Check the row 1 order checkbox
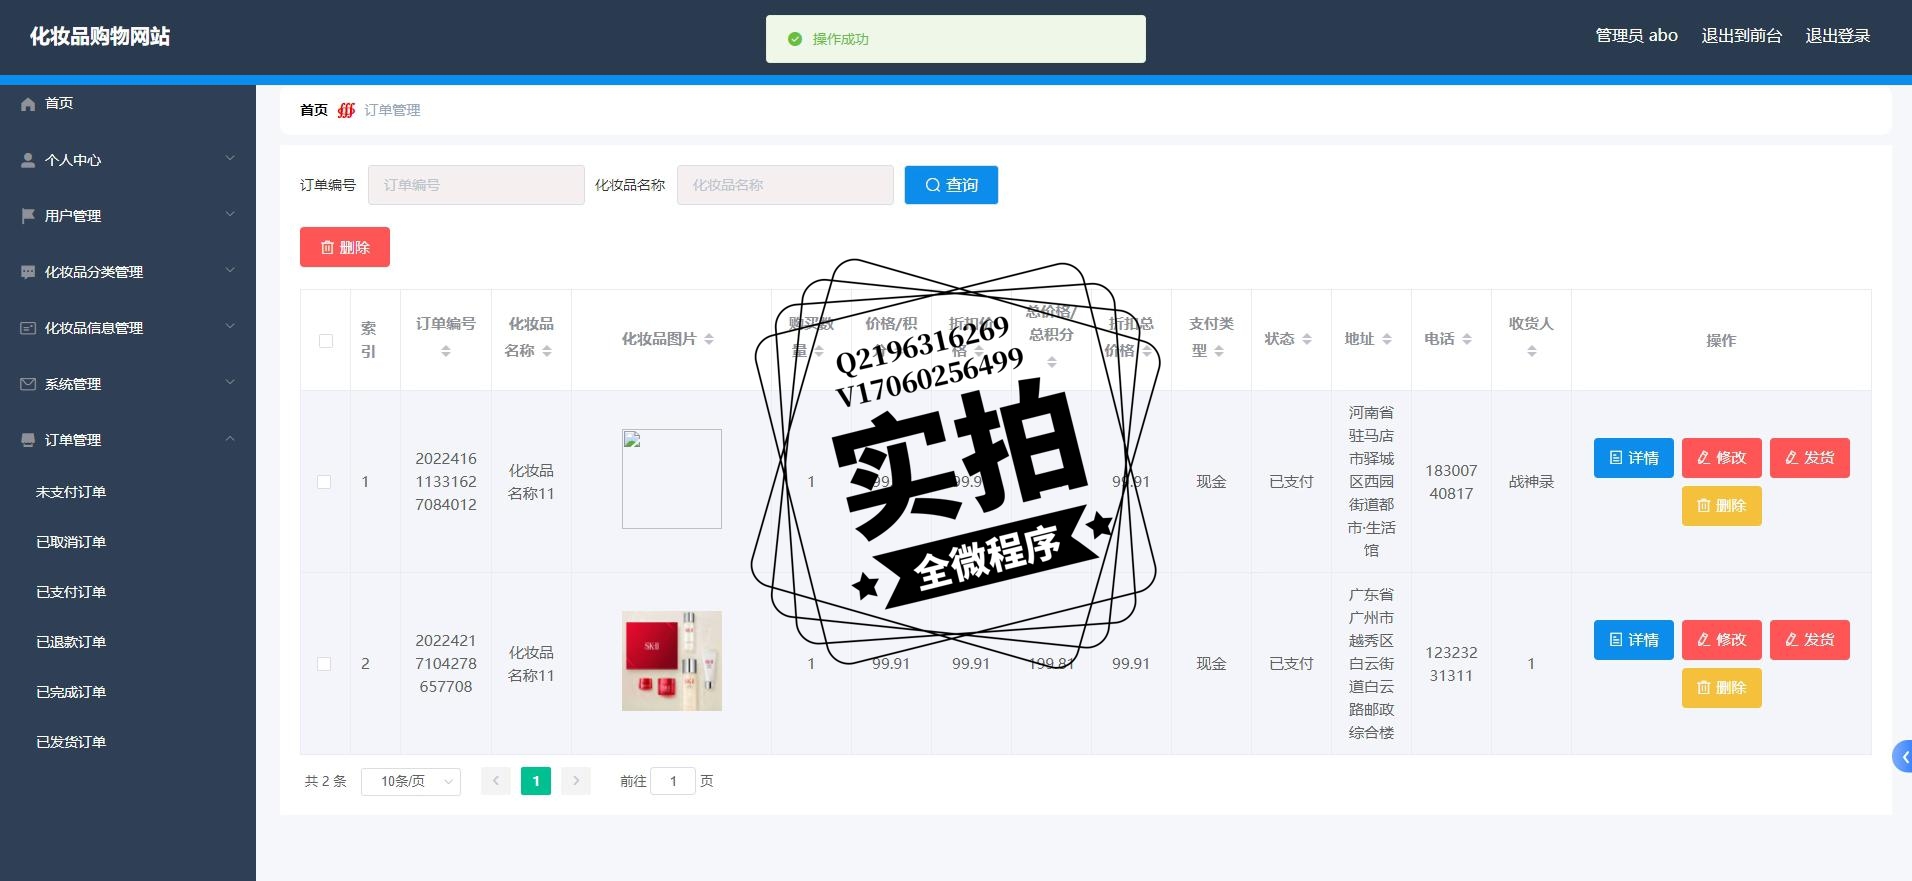This screenshot has width=1912, height=881. pos(324,482)
